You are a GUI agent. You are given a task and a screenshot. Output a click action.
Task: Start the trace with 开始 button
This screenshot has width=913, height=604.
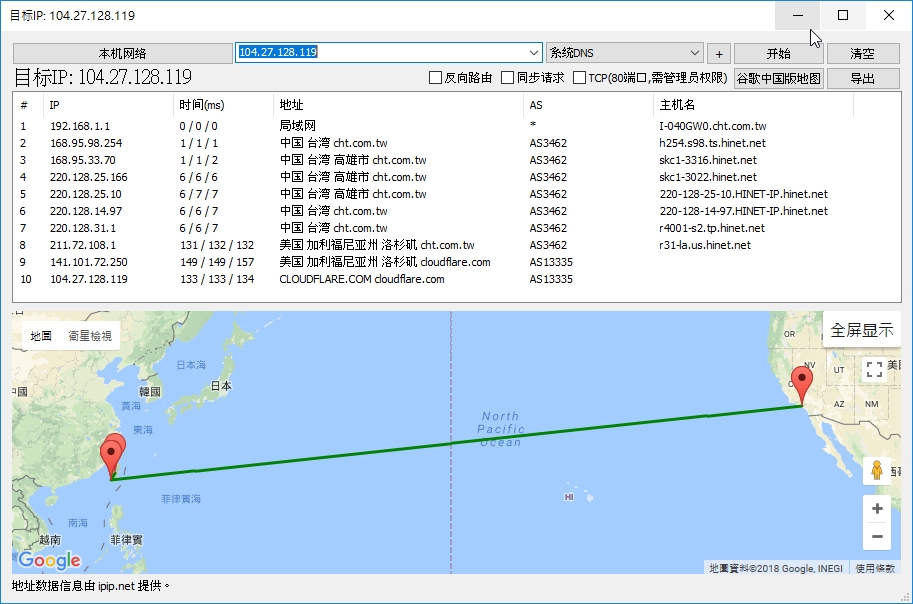(x=778, y=54)
